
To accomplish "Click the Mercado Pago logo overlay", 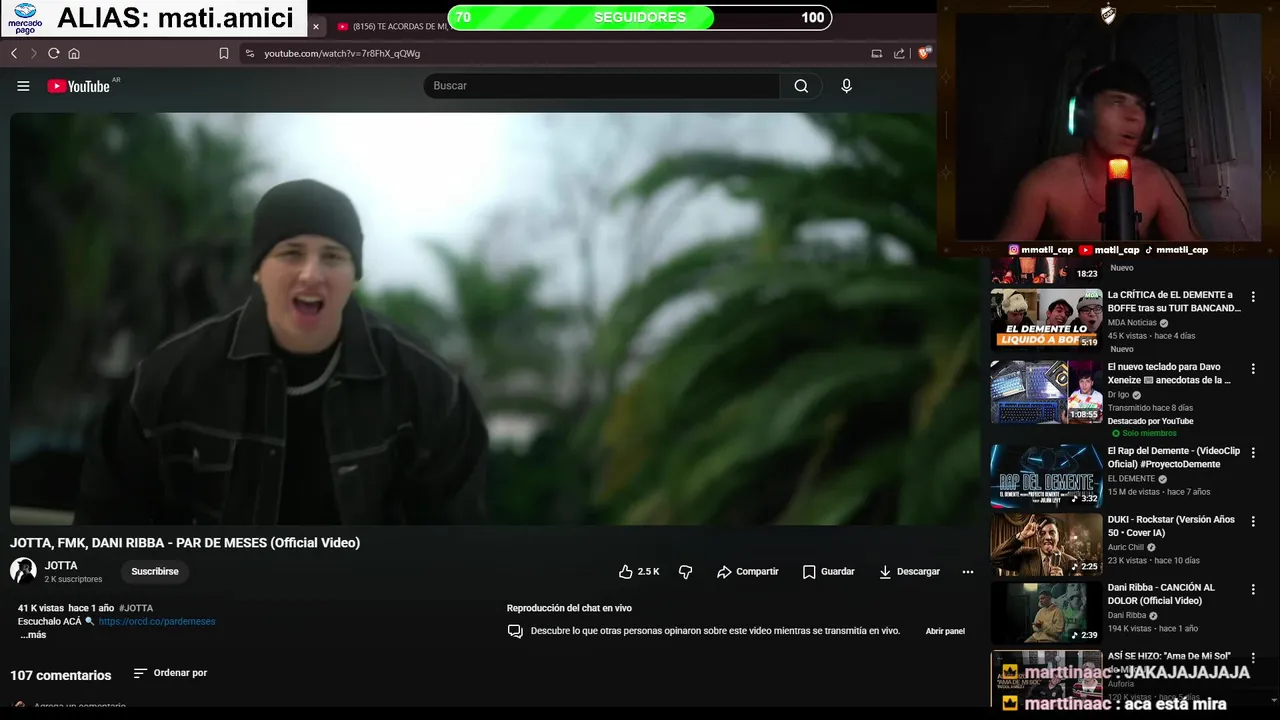I will tap(25, 18).
